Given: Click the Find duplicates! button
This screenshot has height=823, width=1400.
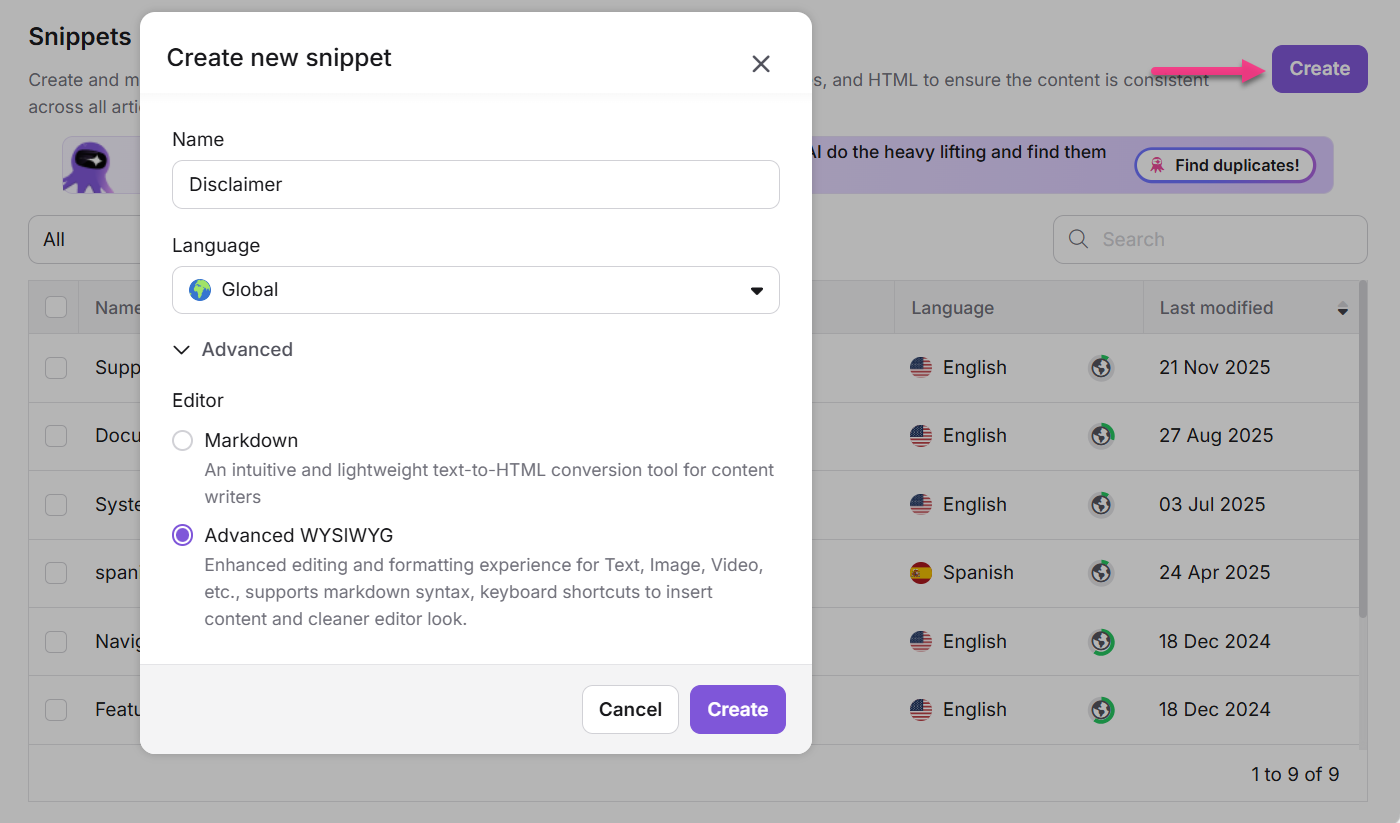Looking at the screenshot, I should (1224, 165).
